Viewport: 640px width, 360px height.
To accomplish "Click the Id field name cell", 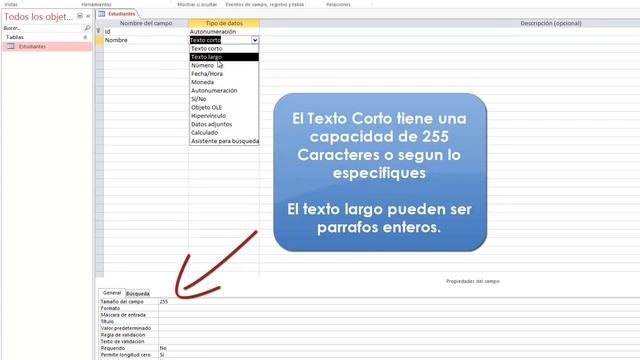I will tap(146, 31).
